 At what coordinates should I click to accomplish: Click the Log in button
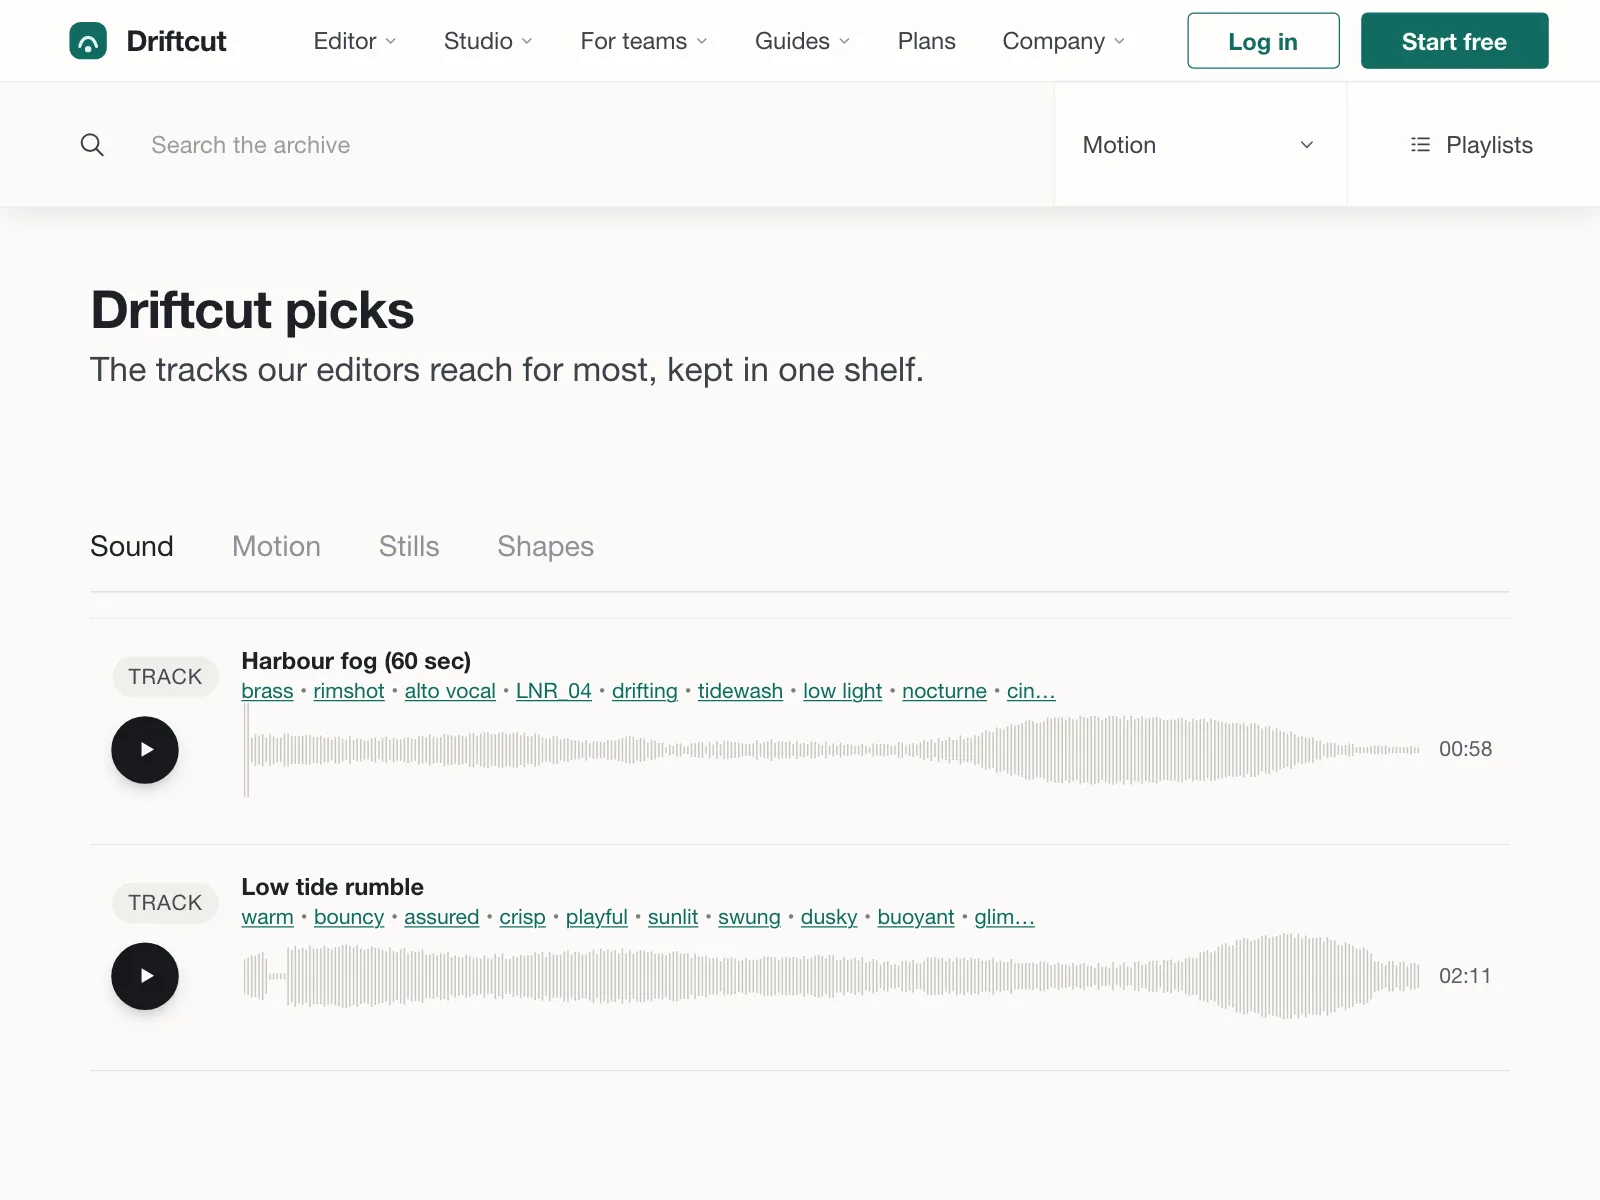[x=1263, y=41]
